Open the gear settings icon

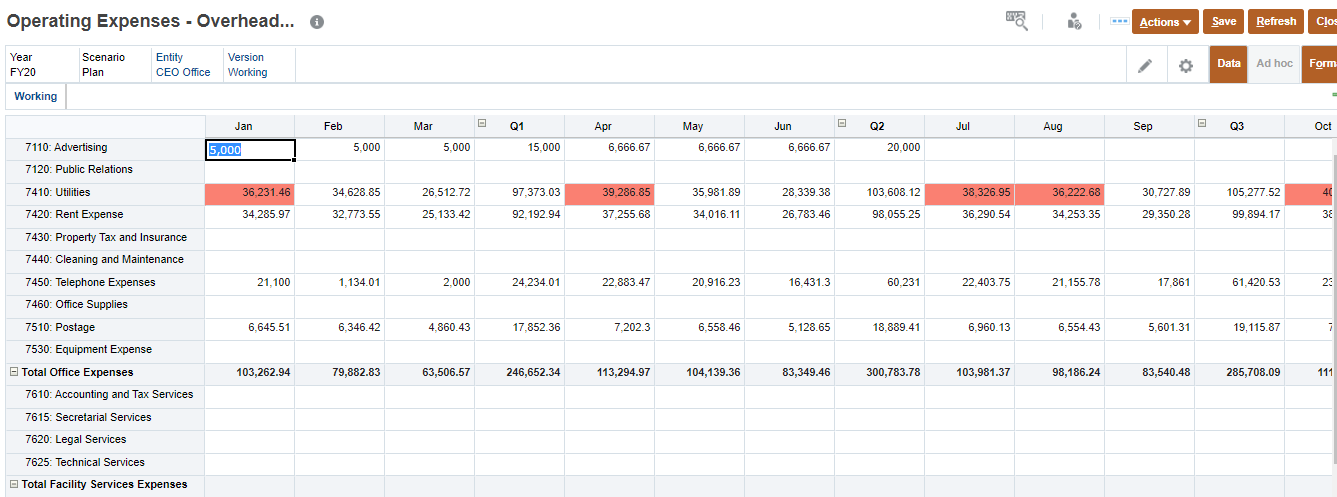pos(1186,65)
